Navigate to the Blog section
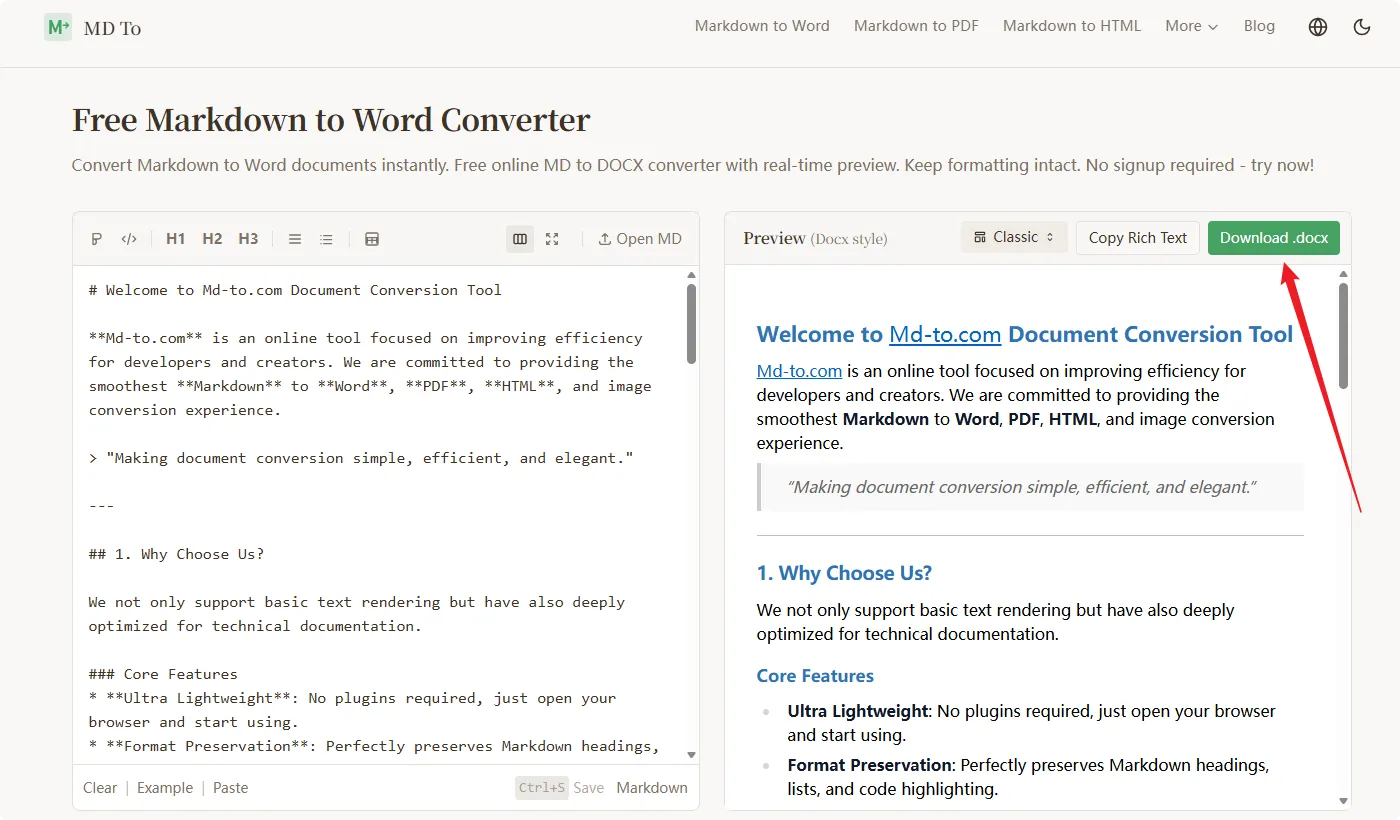The height and width of the screenshot is (820, 1400). [1259, 26]
